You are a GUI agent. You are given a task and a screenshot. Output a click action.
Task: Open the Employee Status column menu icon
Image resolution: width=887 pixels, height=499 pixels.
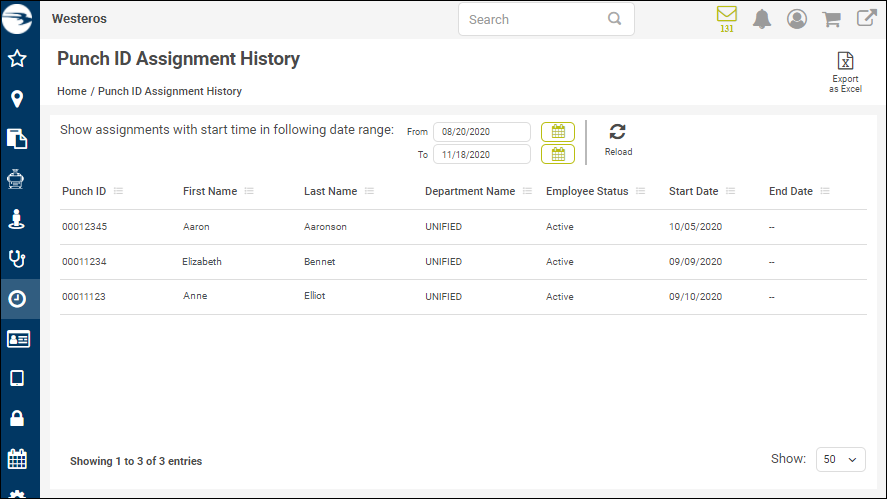click(x=640, y=191)
